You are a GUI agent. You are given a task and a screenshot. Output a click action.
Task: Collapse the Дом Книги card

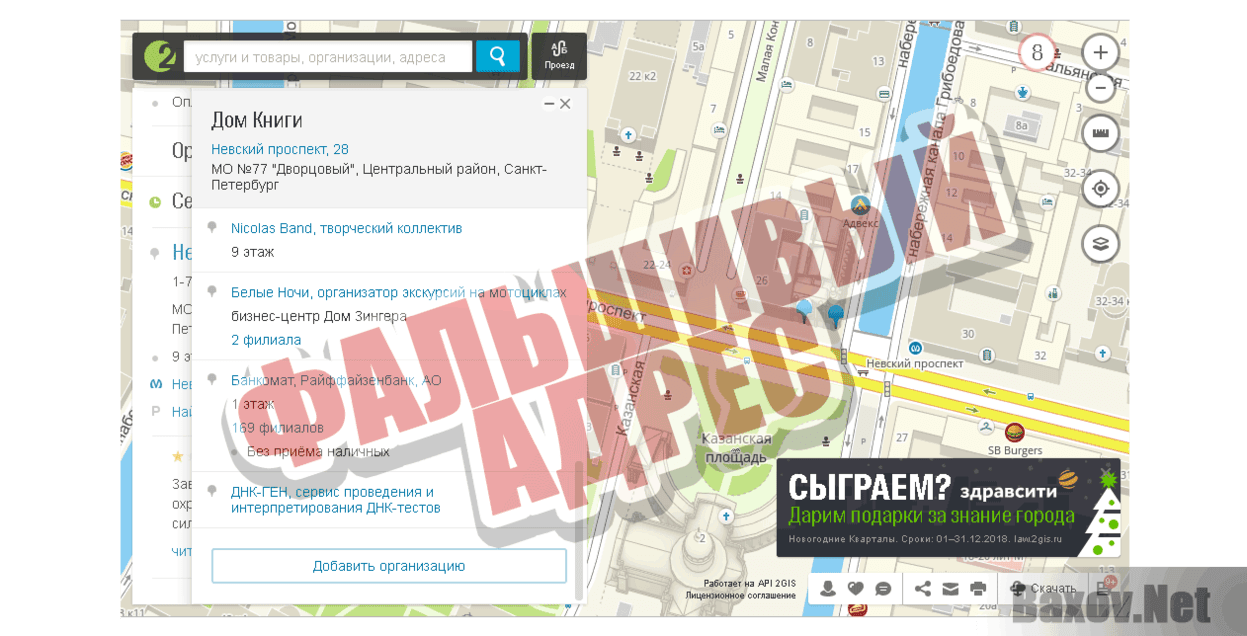coord(548,103)
